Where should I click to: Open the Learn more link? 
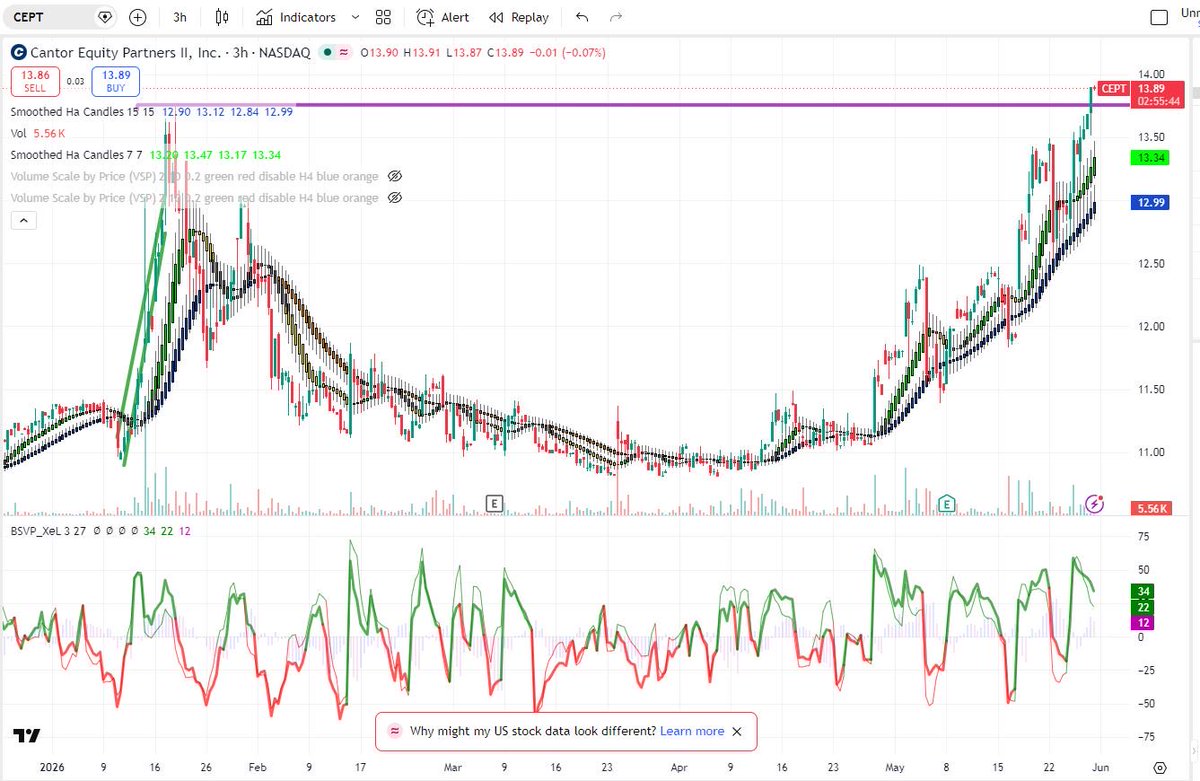(691, 731)
